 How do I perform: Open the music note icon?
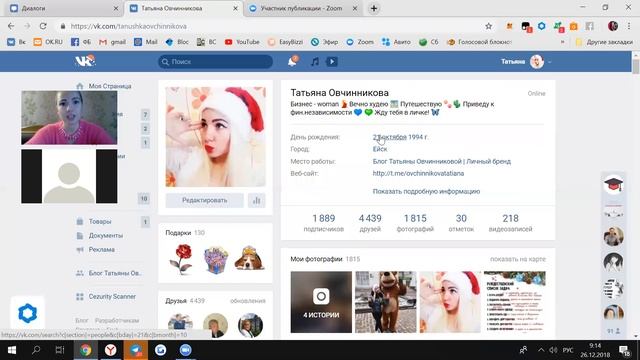pyautogui.click(x=314, y=62)
